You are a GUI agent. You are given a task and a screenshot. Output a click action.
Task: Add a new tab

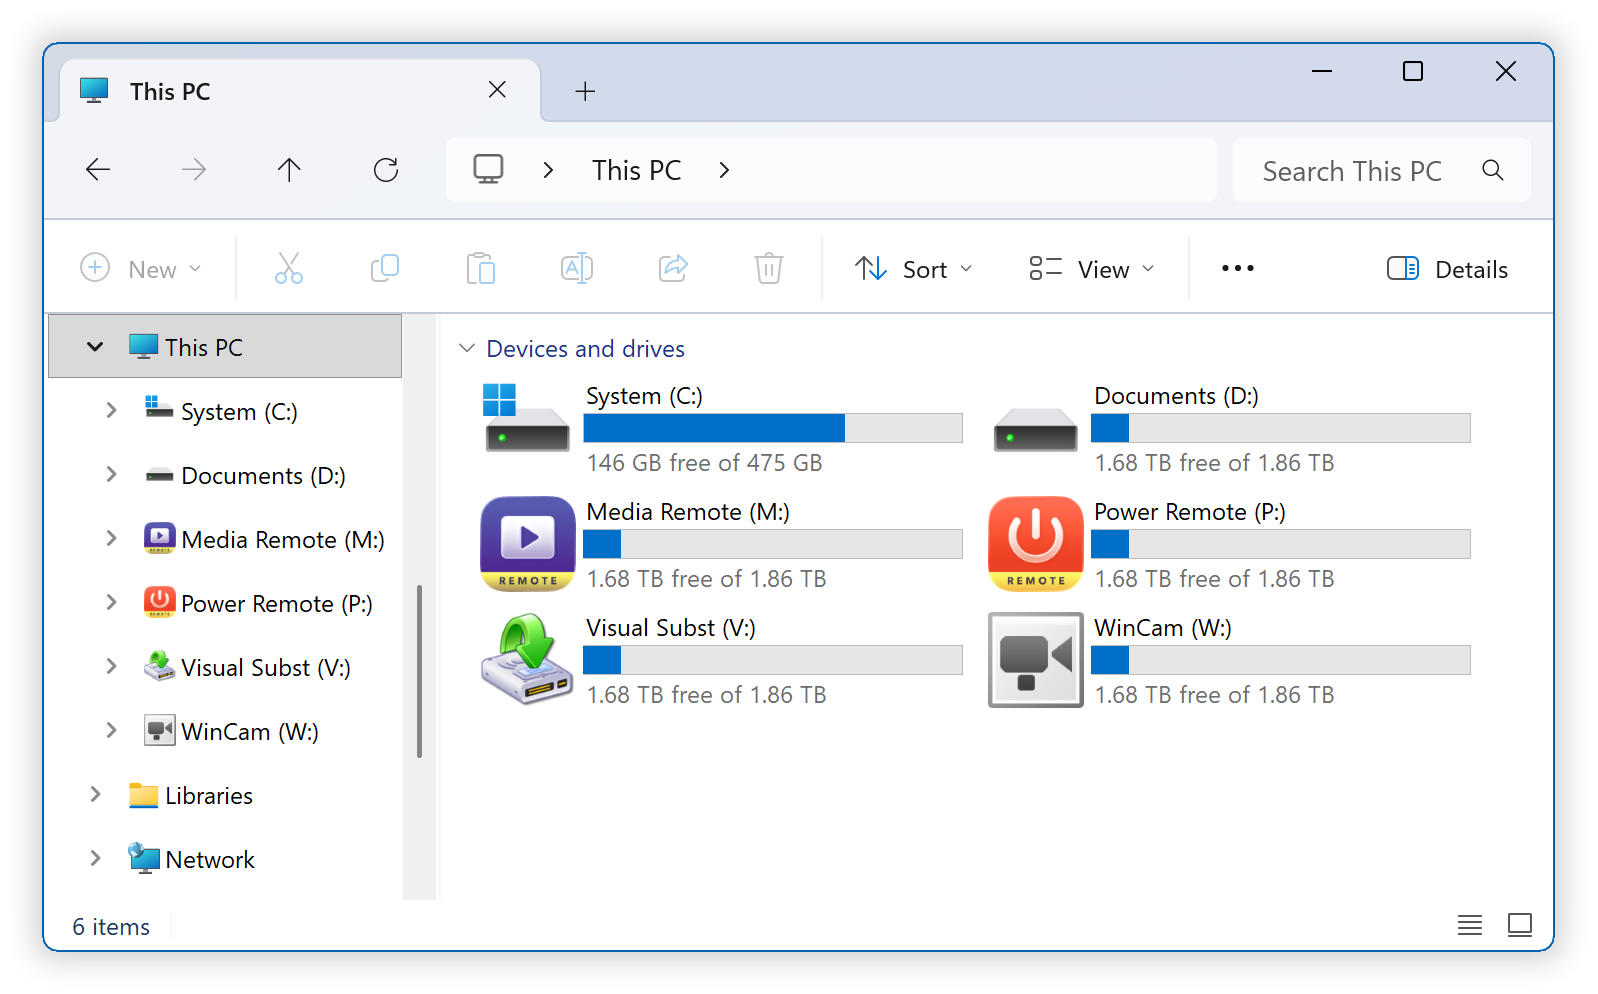[585, 91]
